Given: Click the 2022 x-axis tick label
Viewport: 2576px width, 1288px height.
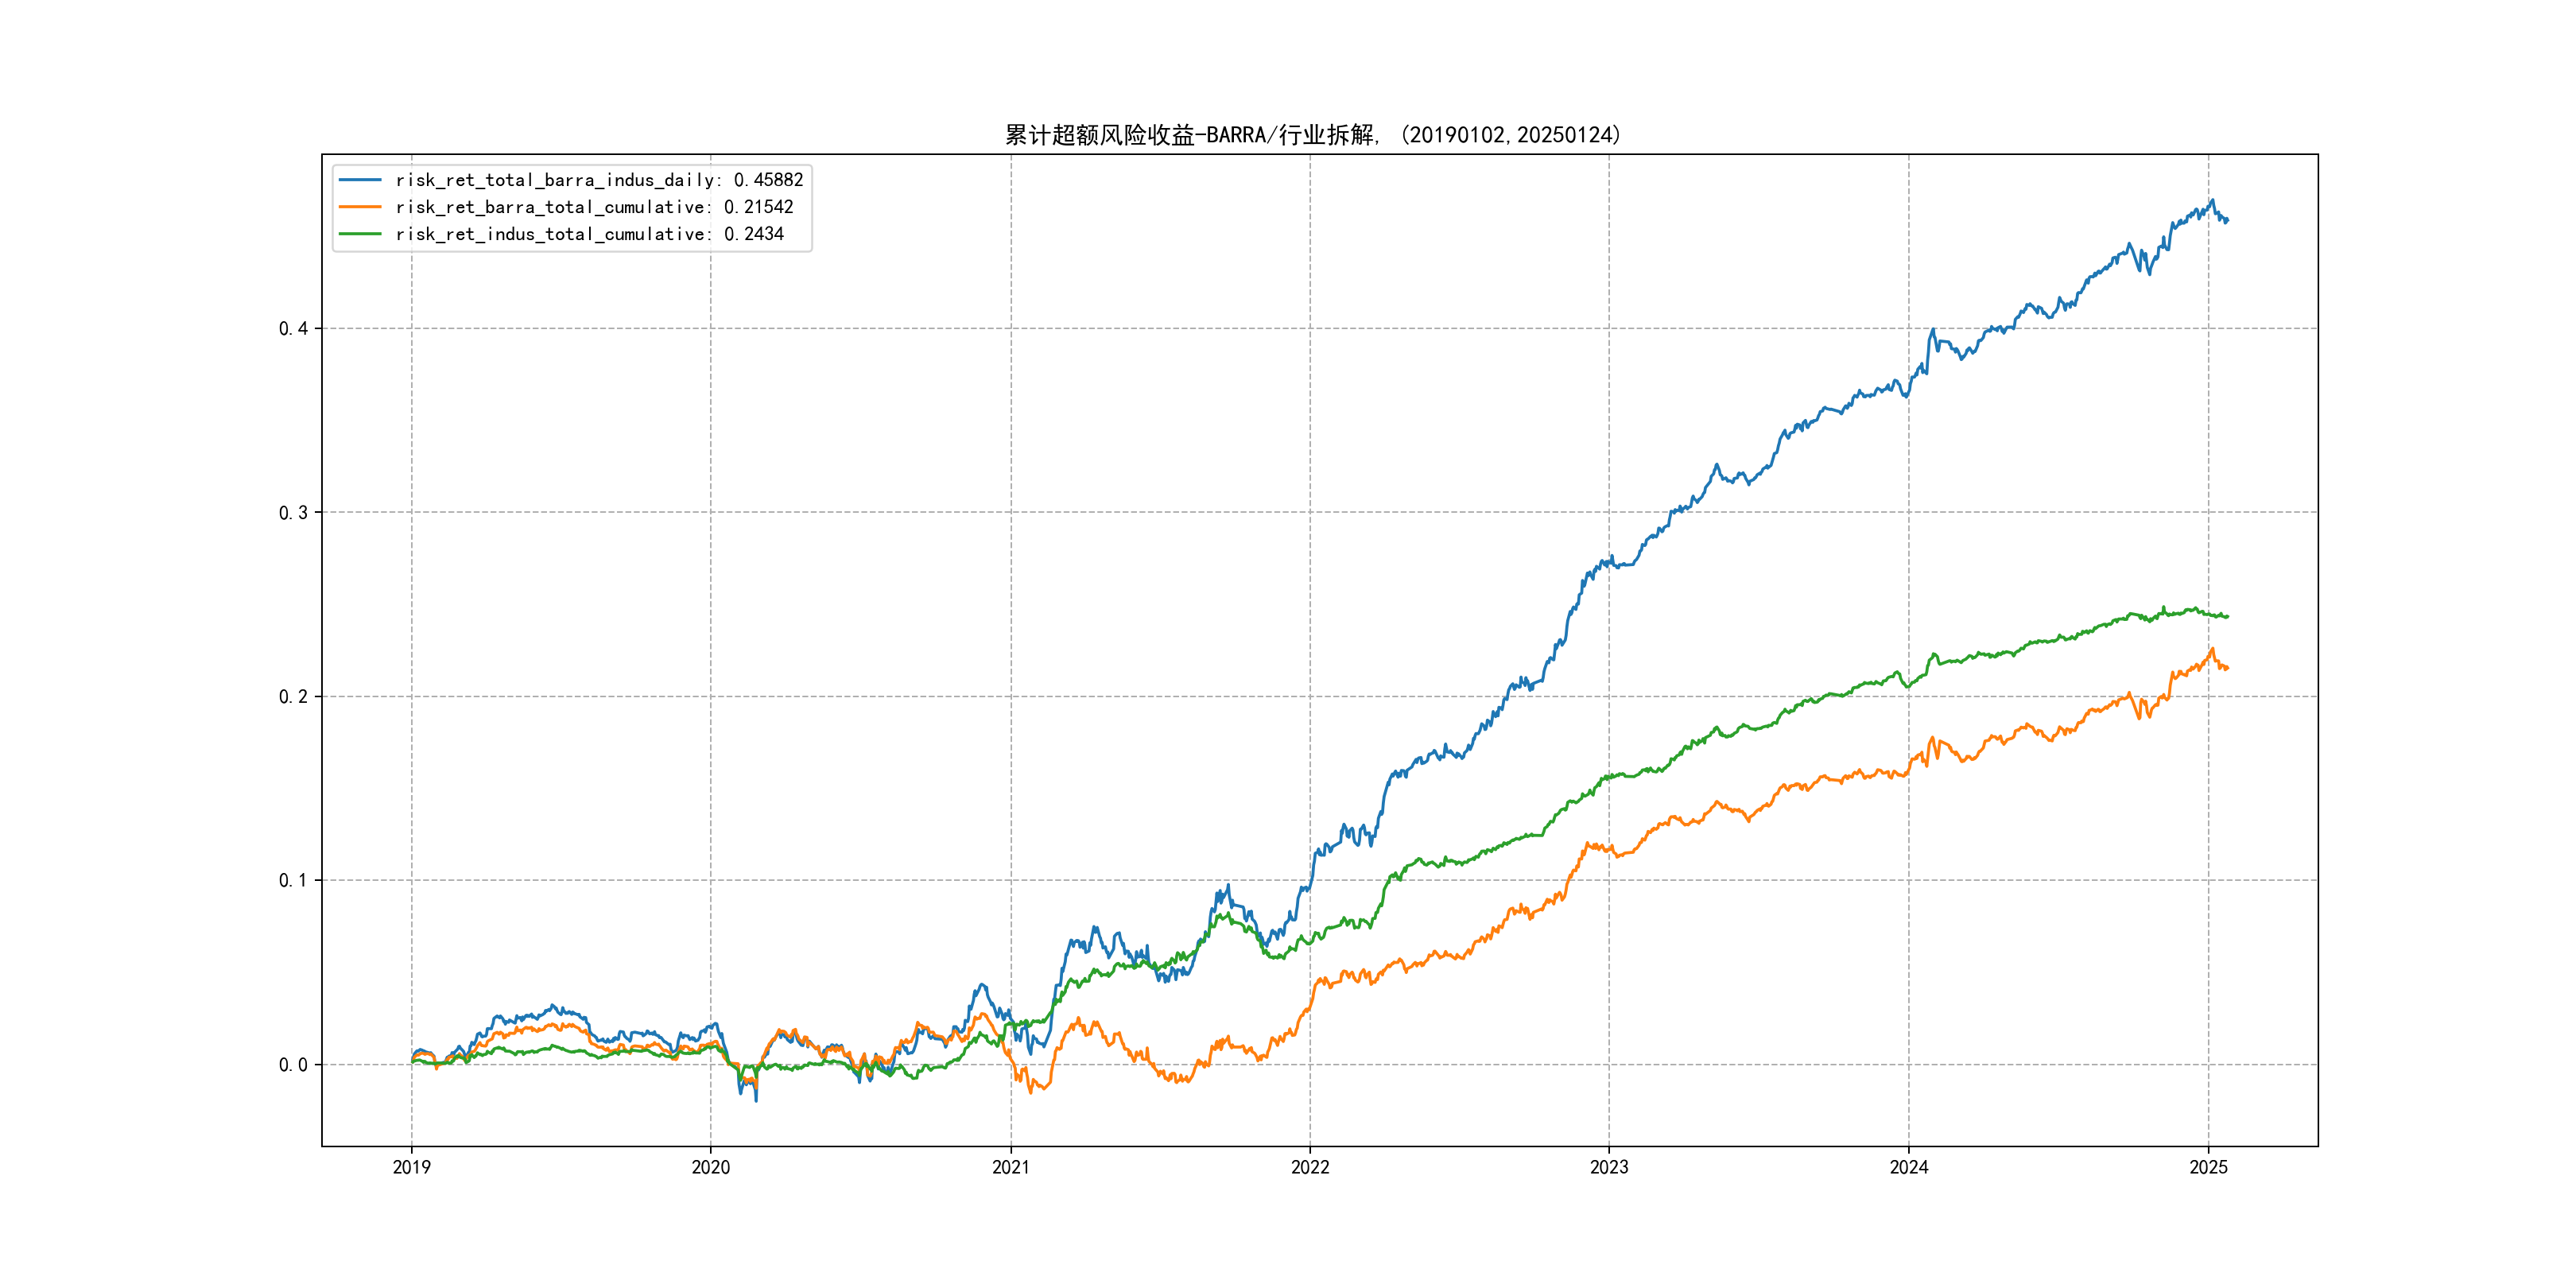Looking at the screenshot, I should (1310, 1167).
